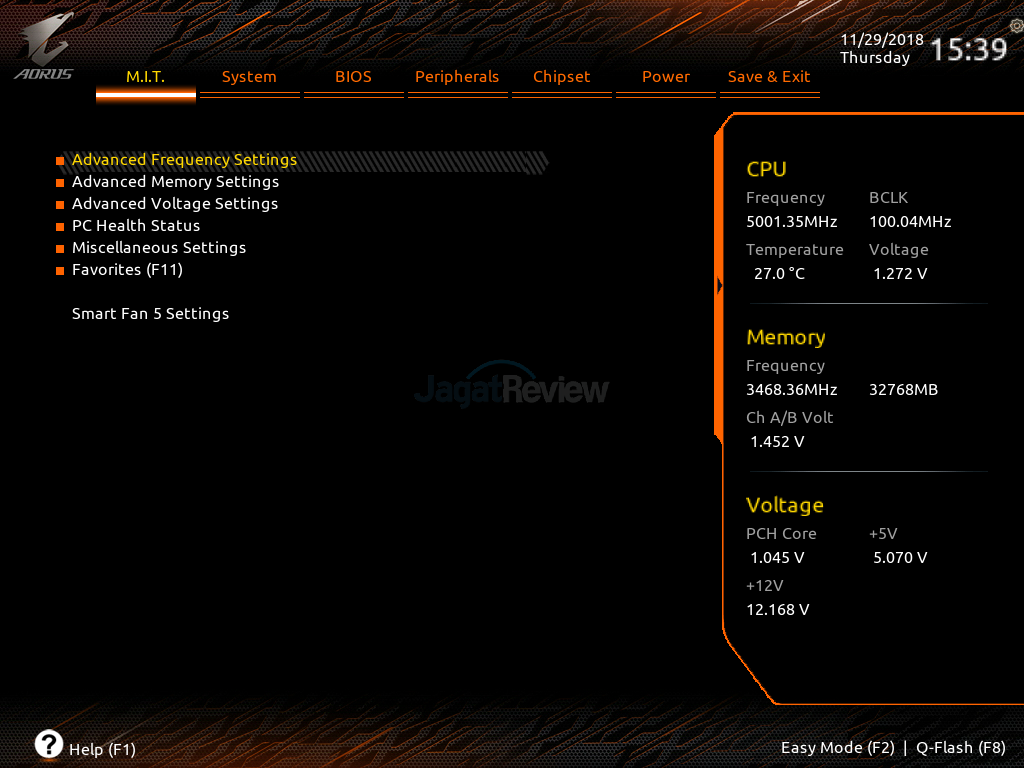Go to the Peripherals tab
The image size is (1024, 768).
coord(457,77)
